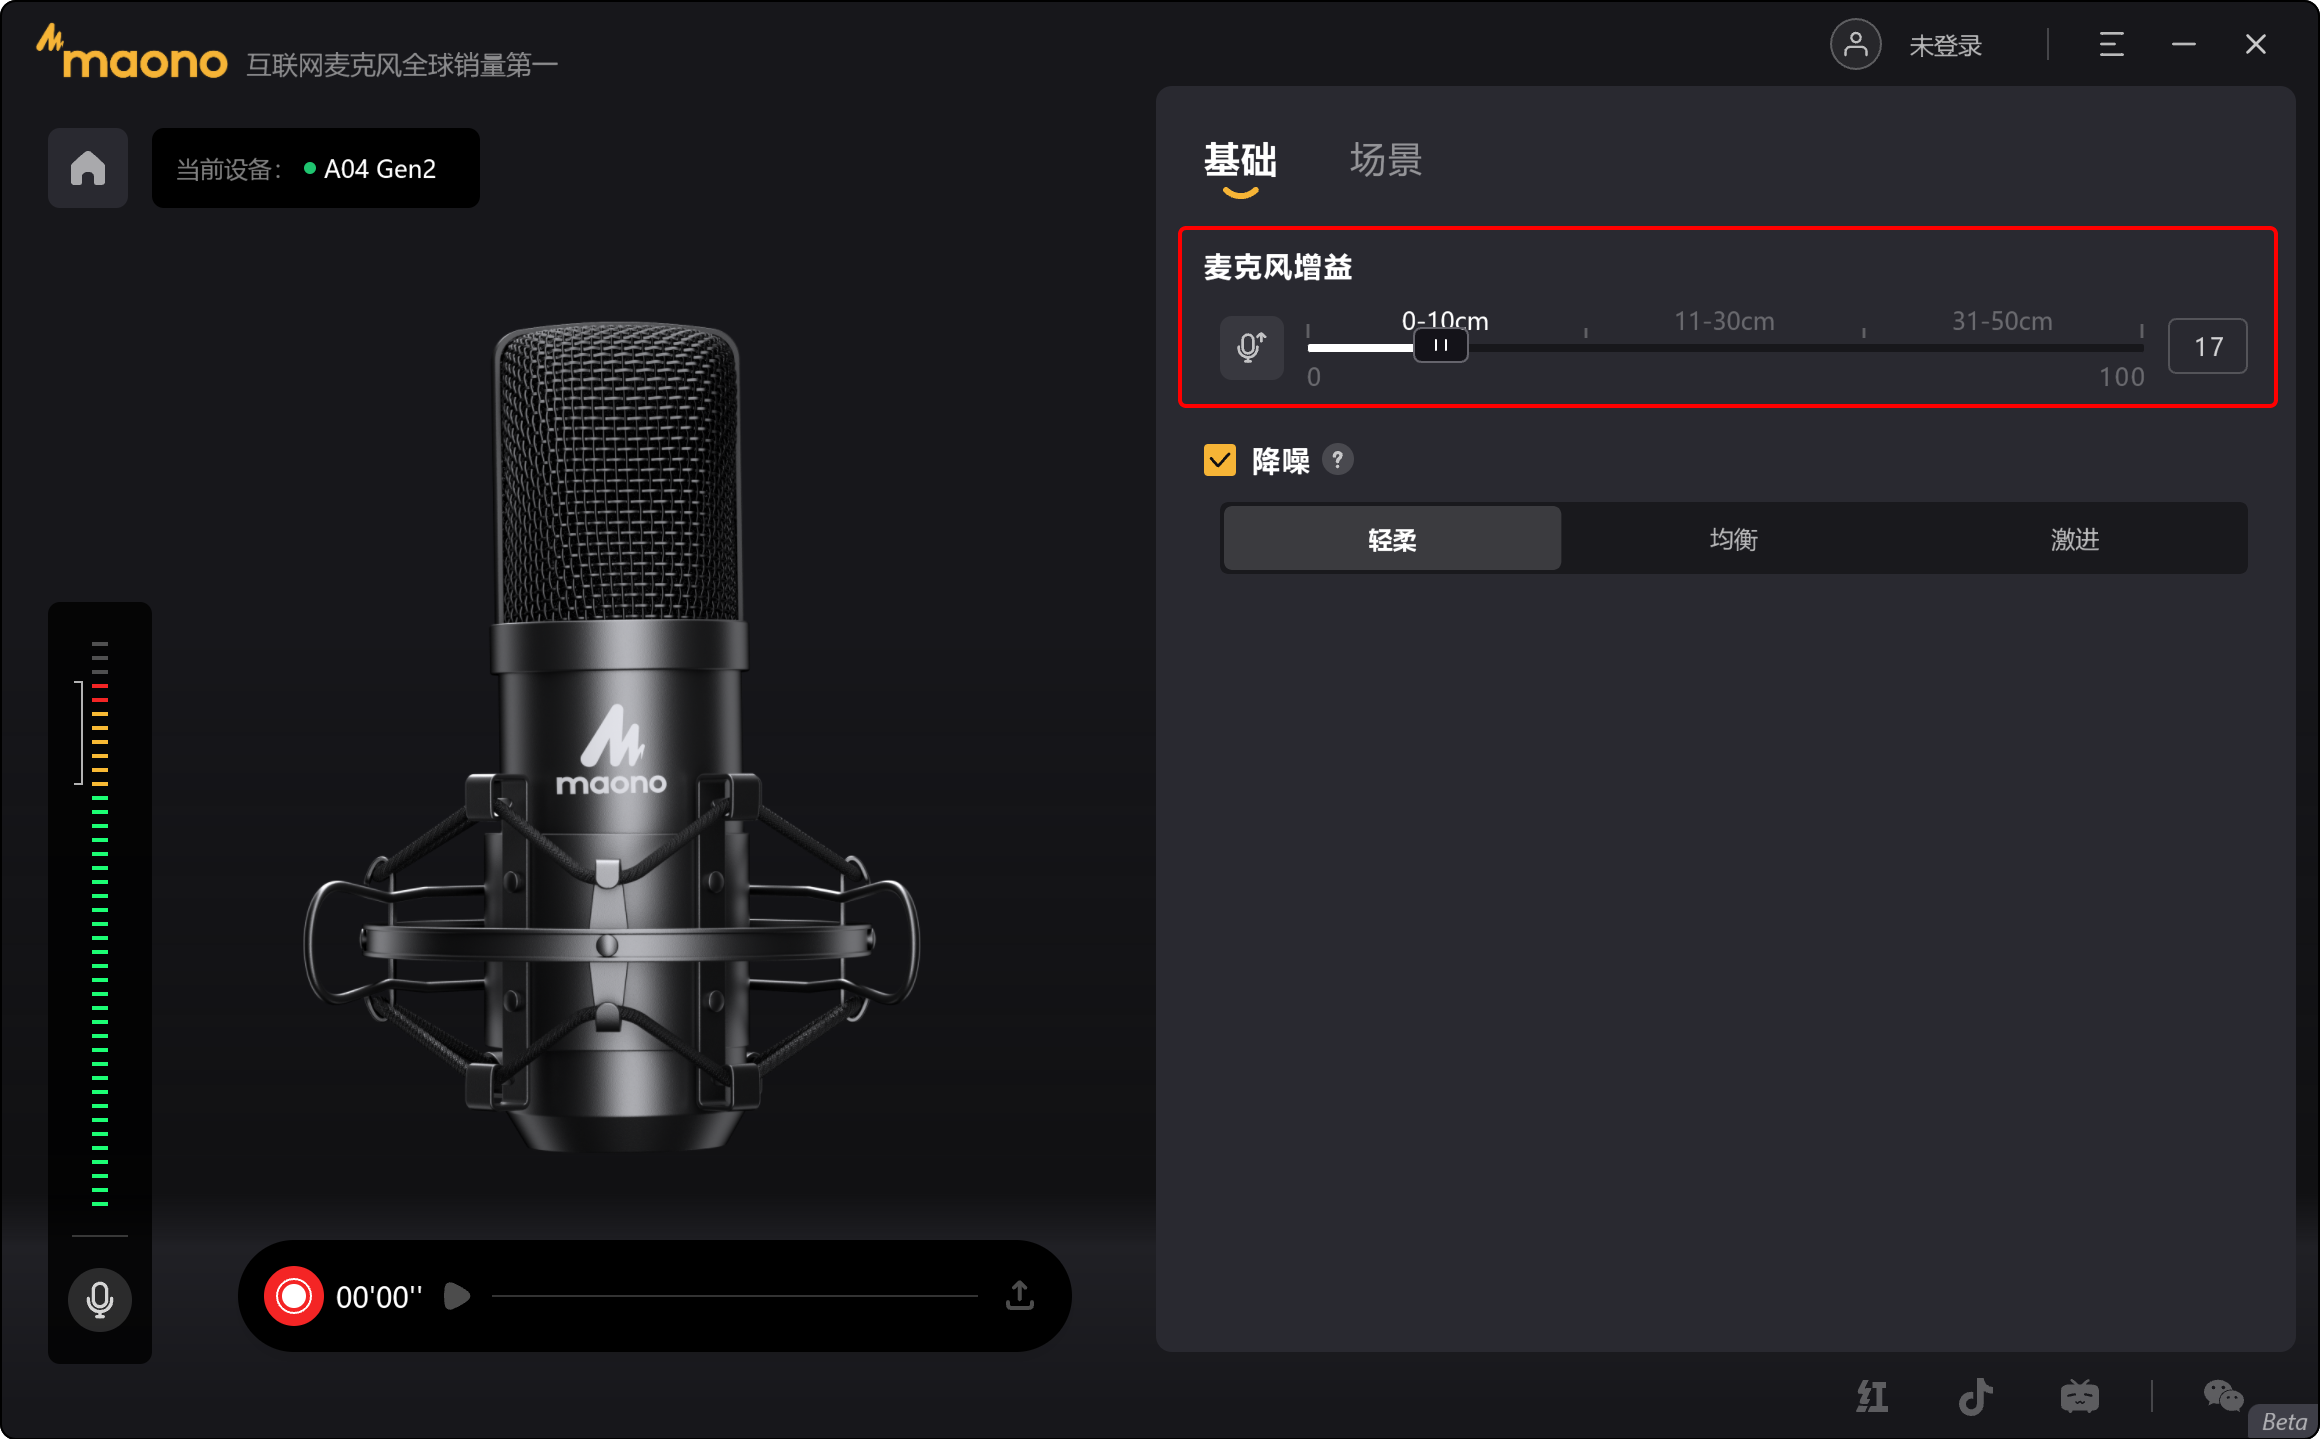2320x1439 pixels.
Task: Select the 轻柔 noise reduction mode
Action: (1392, 539)
